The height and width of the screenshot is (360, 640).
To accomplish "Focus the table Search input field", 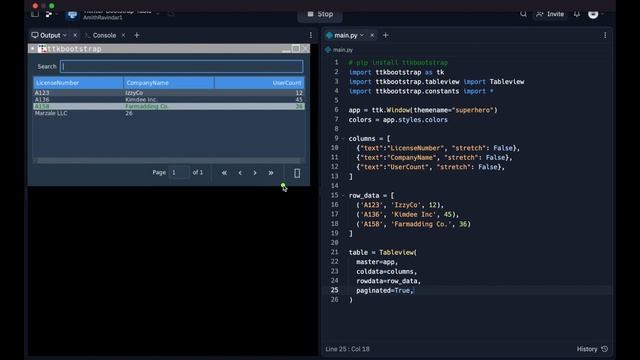I will (x=182, y=67).
